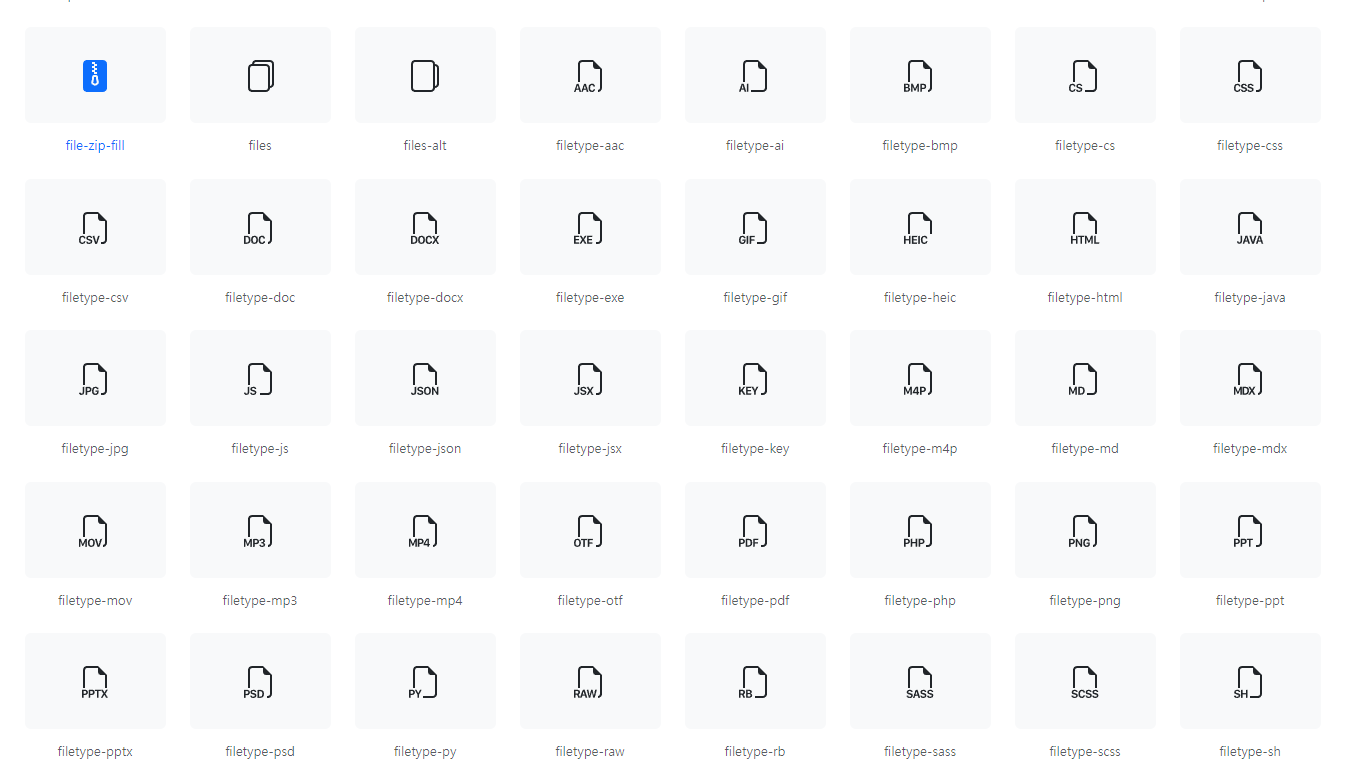Select the filetype-heic icon

[920, 228]
